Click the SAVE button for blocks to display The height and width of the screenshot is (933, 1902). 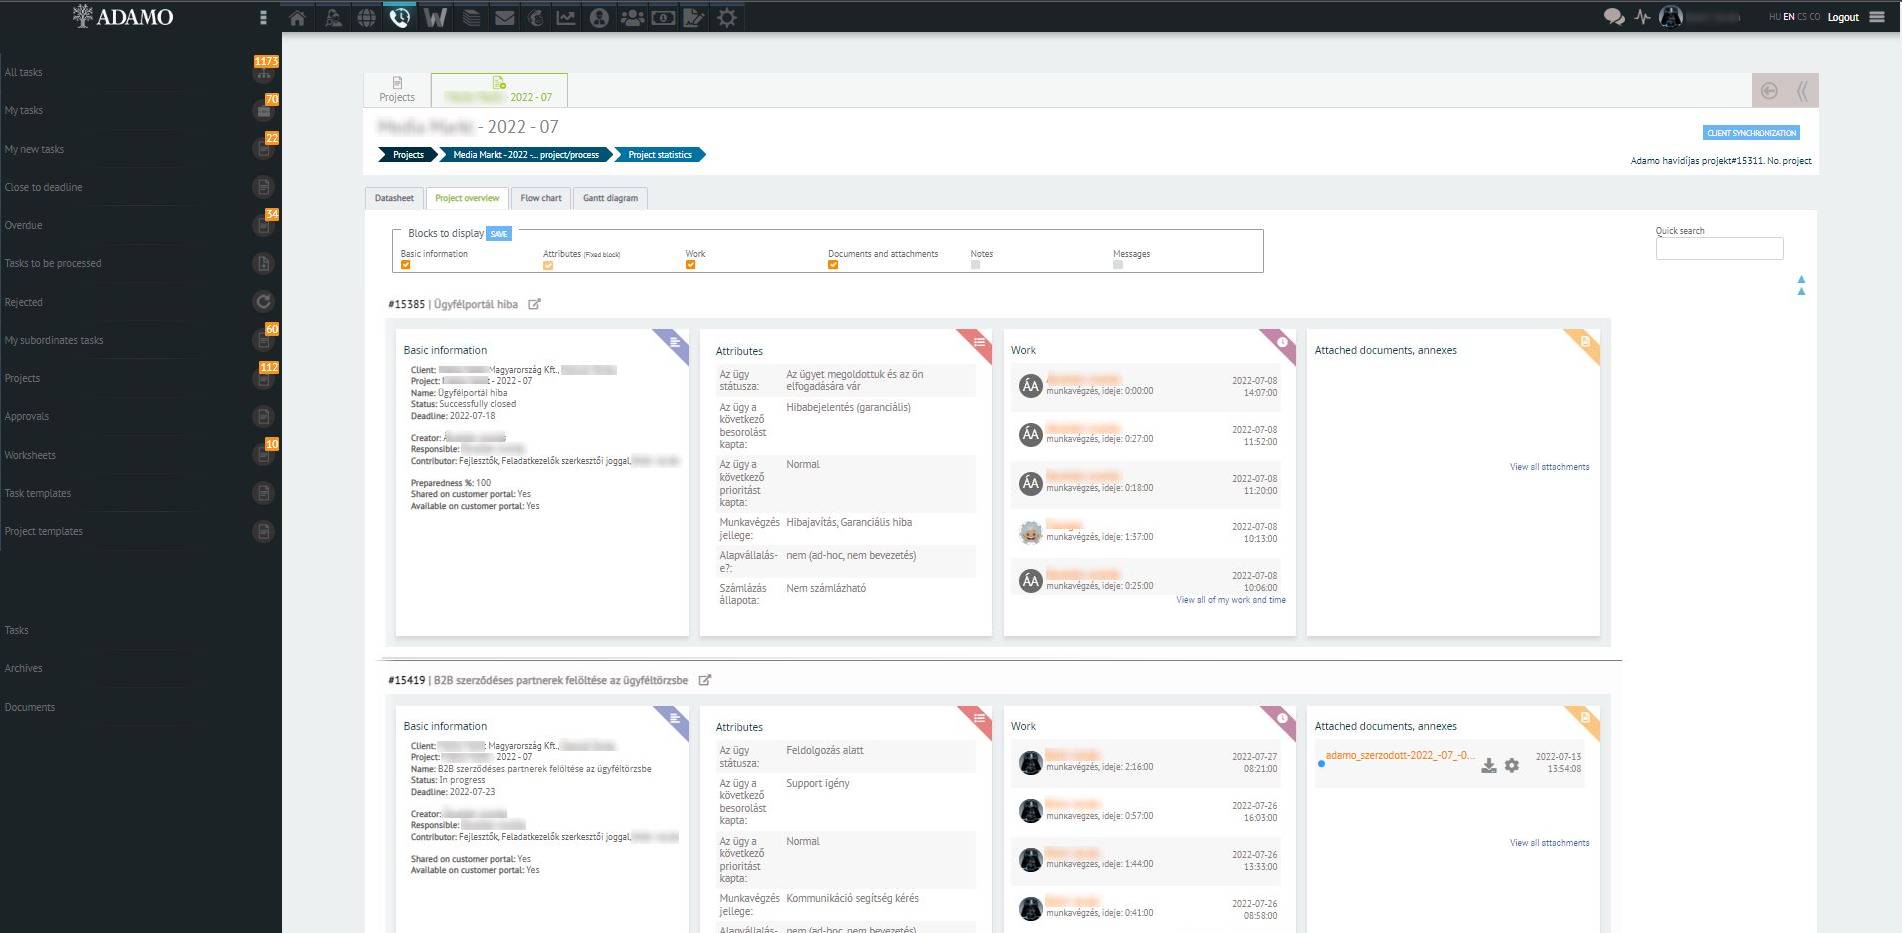click(x=499, y=233)
